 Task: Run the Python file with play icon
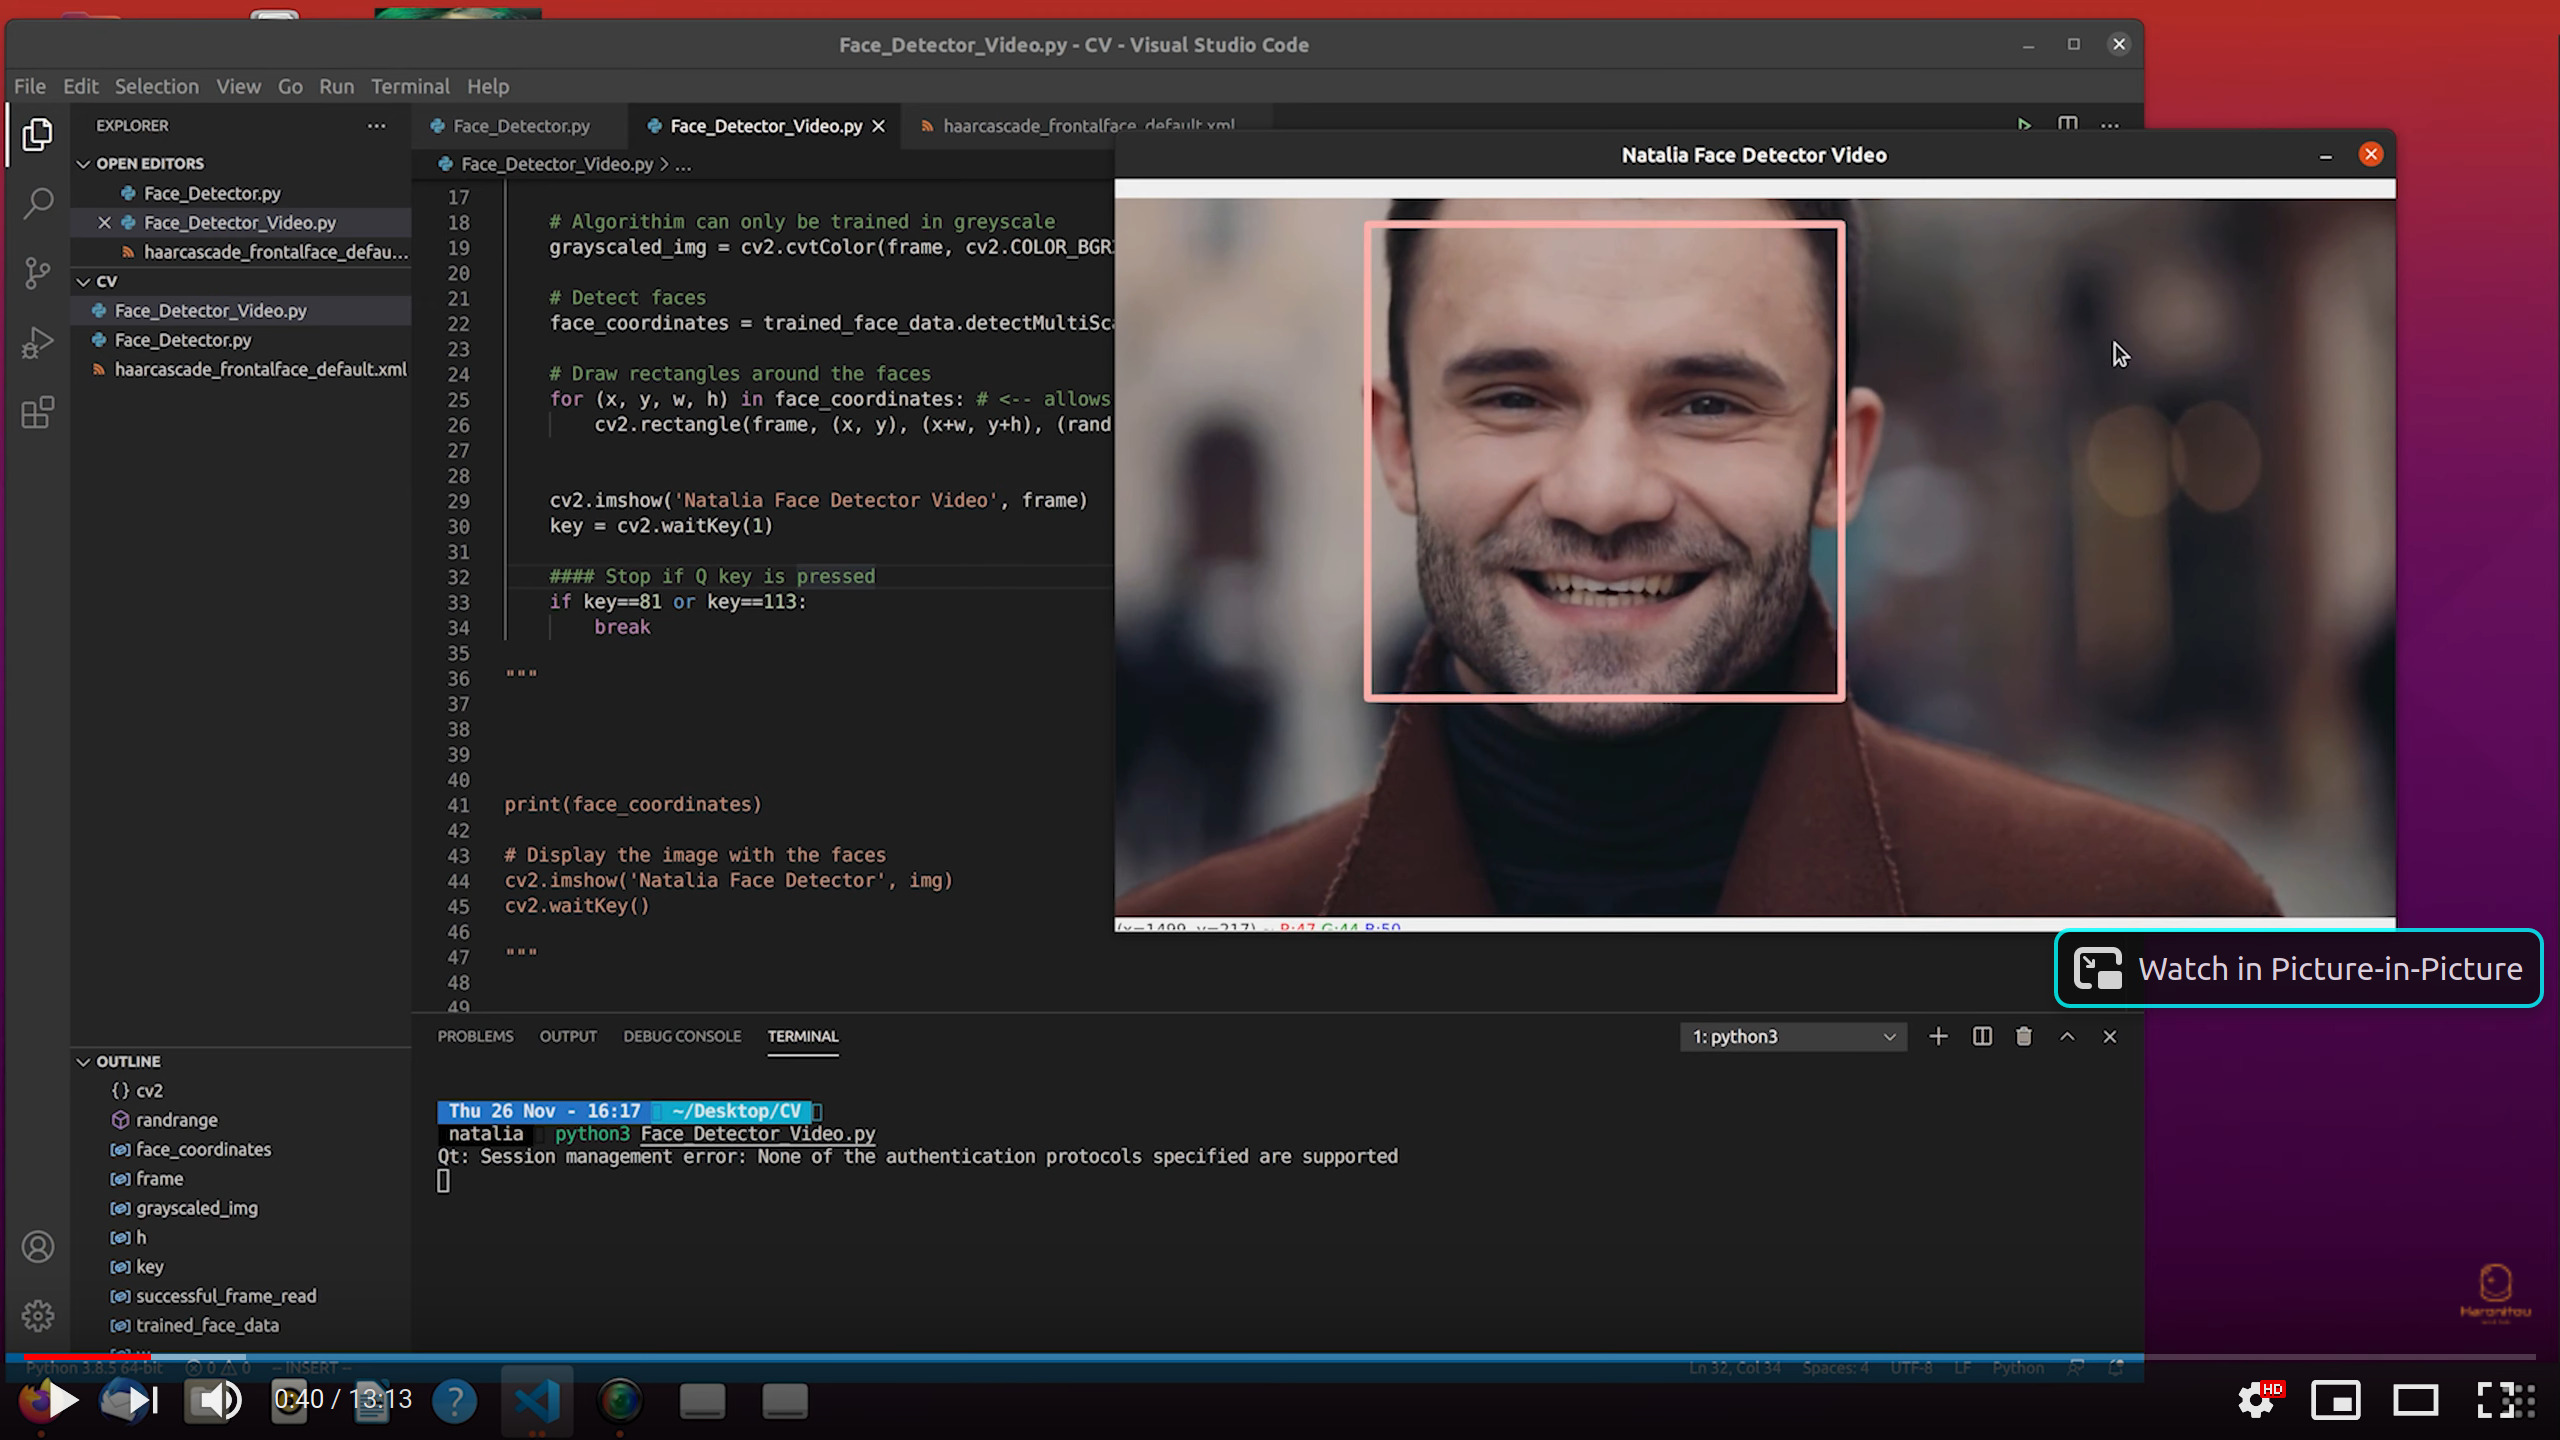click(x=2024, y=125)
